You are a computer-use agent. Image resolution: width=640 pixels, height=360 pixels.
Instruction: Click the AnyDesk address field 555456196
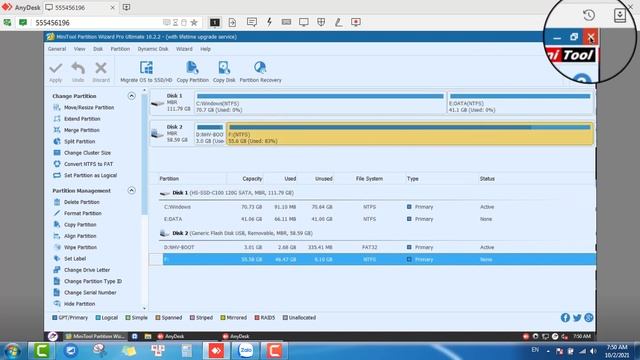pyautogui.click(x=98, y=22)
